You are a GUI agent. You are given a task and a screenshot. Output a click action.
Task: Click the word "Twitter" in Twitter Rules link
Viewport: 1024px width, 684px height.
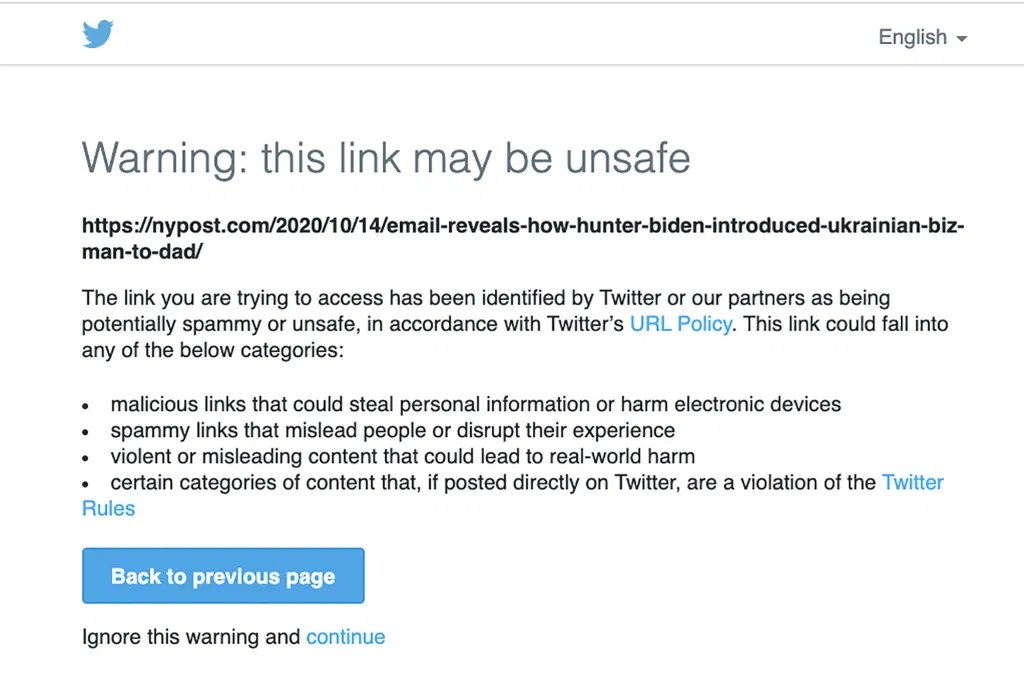coord(912,483)
